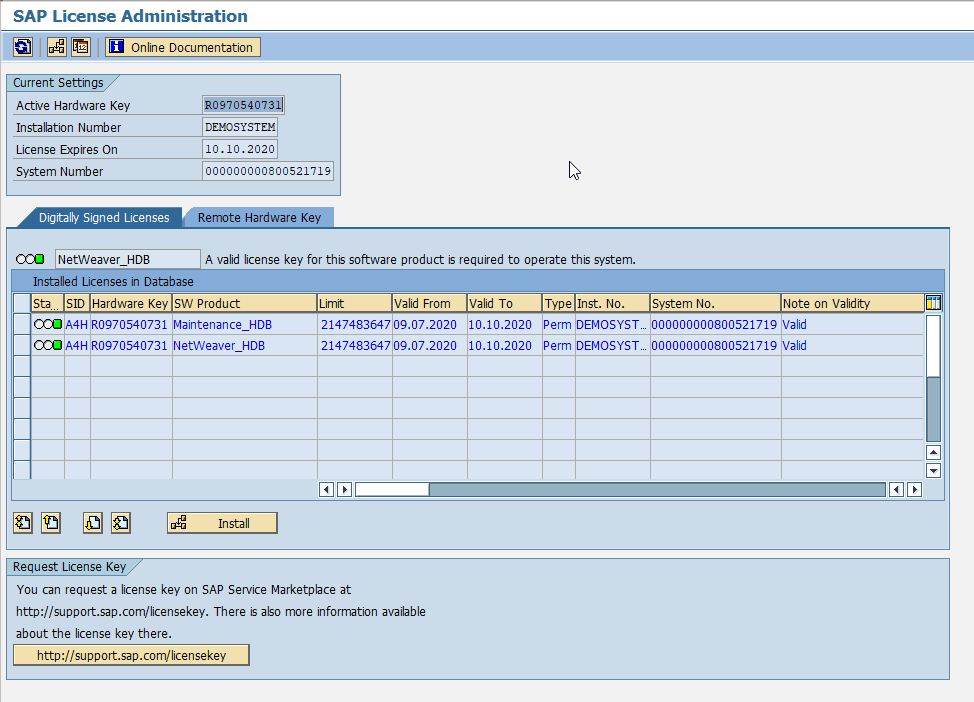The image size is (974, 702).
Task: Go to the last page of licenses
Action: [121, 523]
